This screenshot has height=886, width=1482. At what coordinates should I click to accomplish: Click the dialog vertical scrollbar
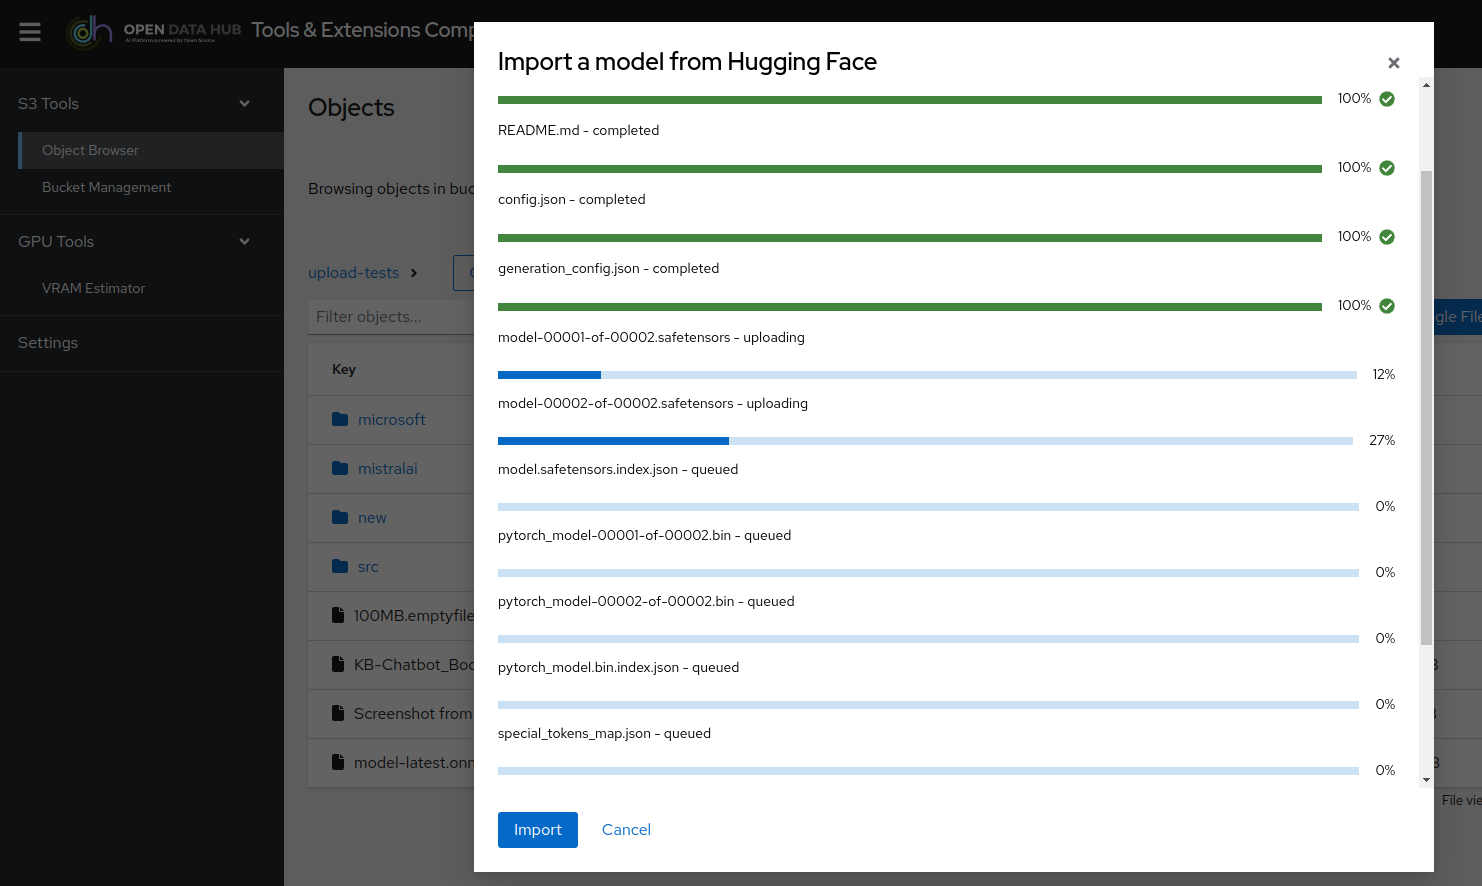click(1426, 407)
